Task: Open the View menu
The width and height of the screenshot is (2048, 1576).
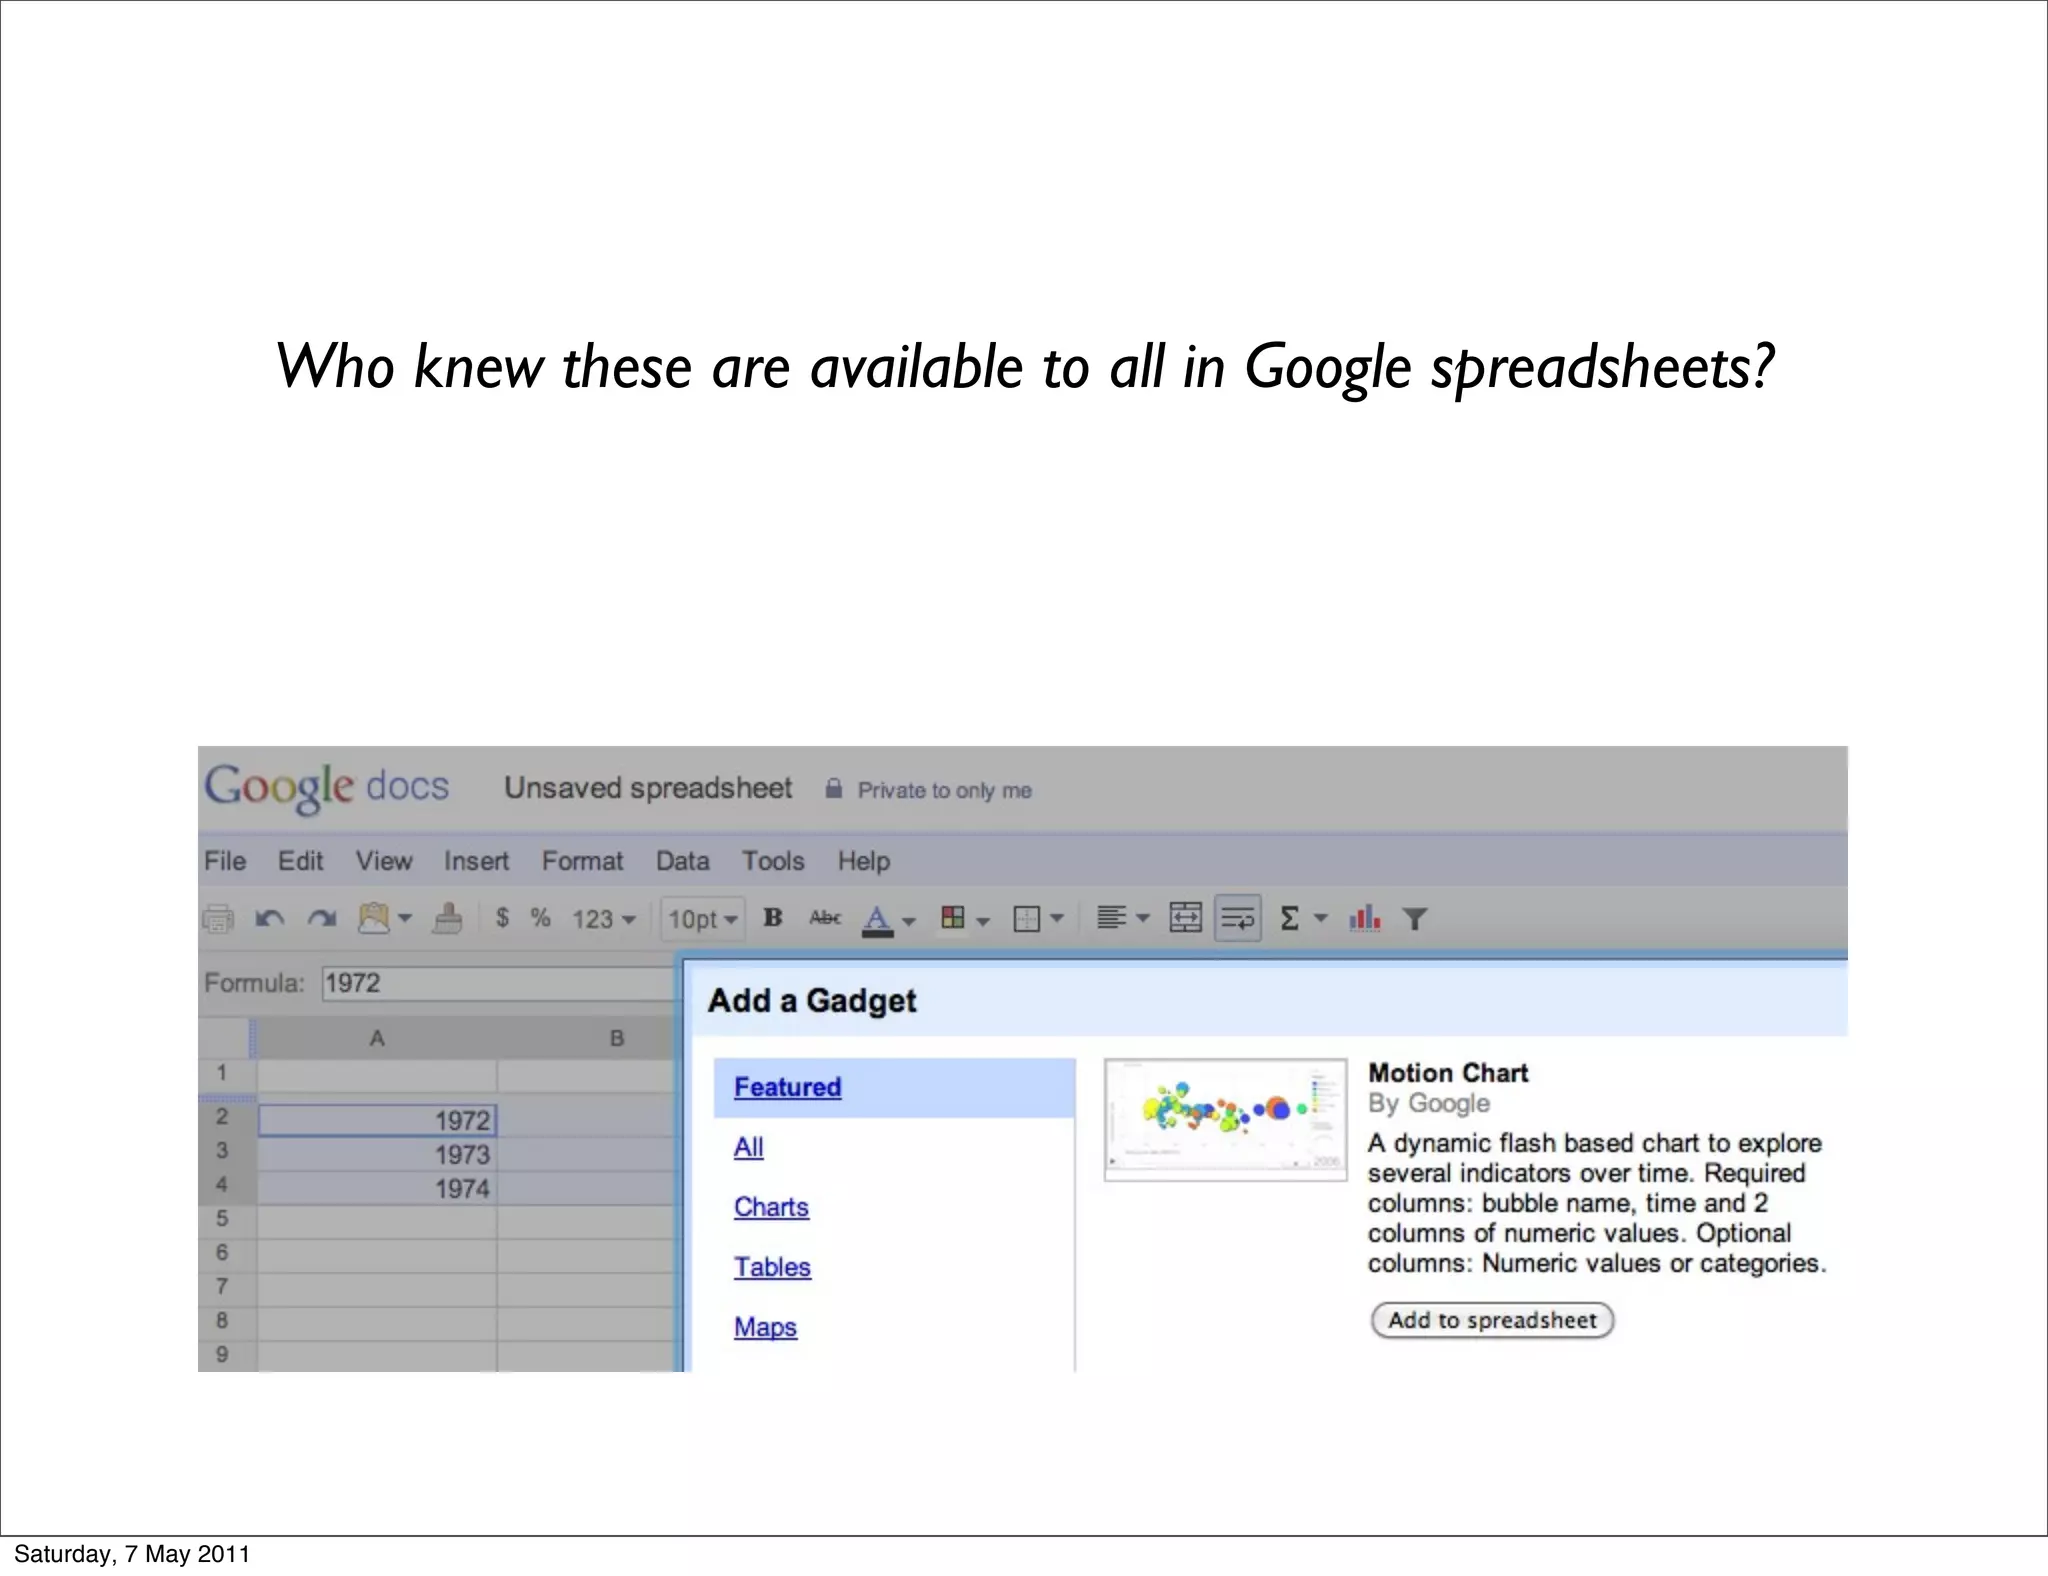Action: (x=384, y=861)
